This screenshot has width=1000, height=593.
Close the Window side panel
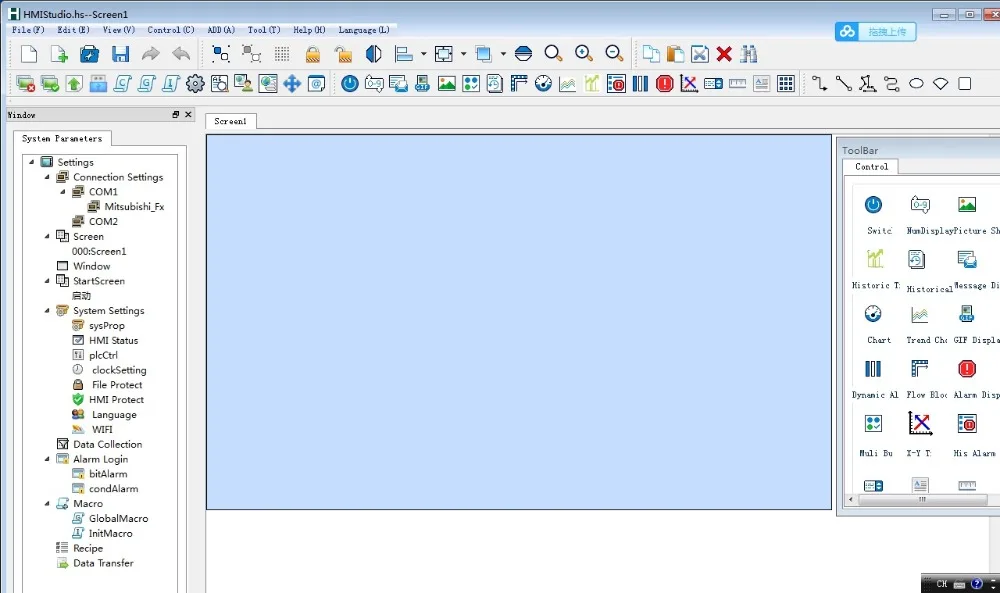point(188,114)
